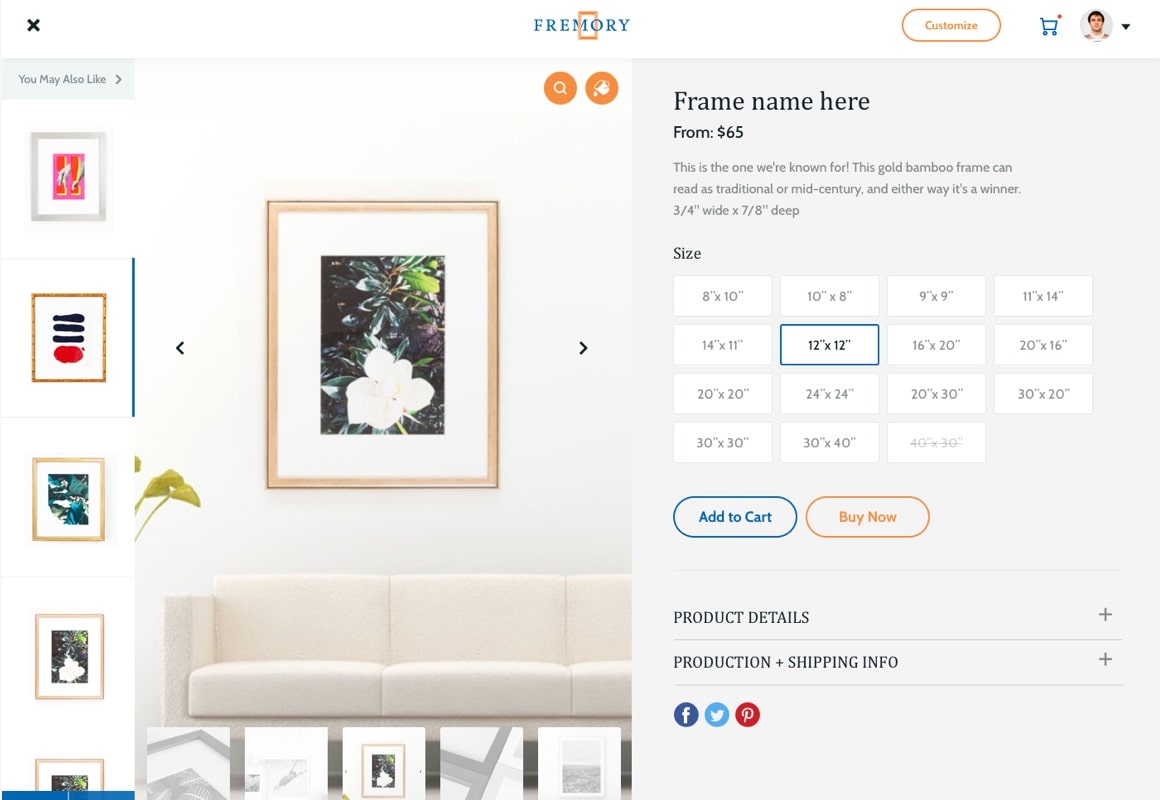Open the shopping cart
This screenshot has width=1160, height=800.
(x=1049, y=26)
